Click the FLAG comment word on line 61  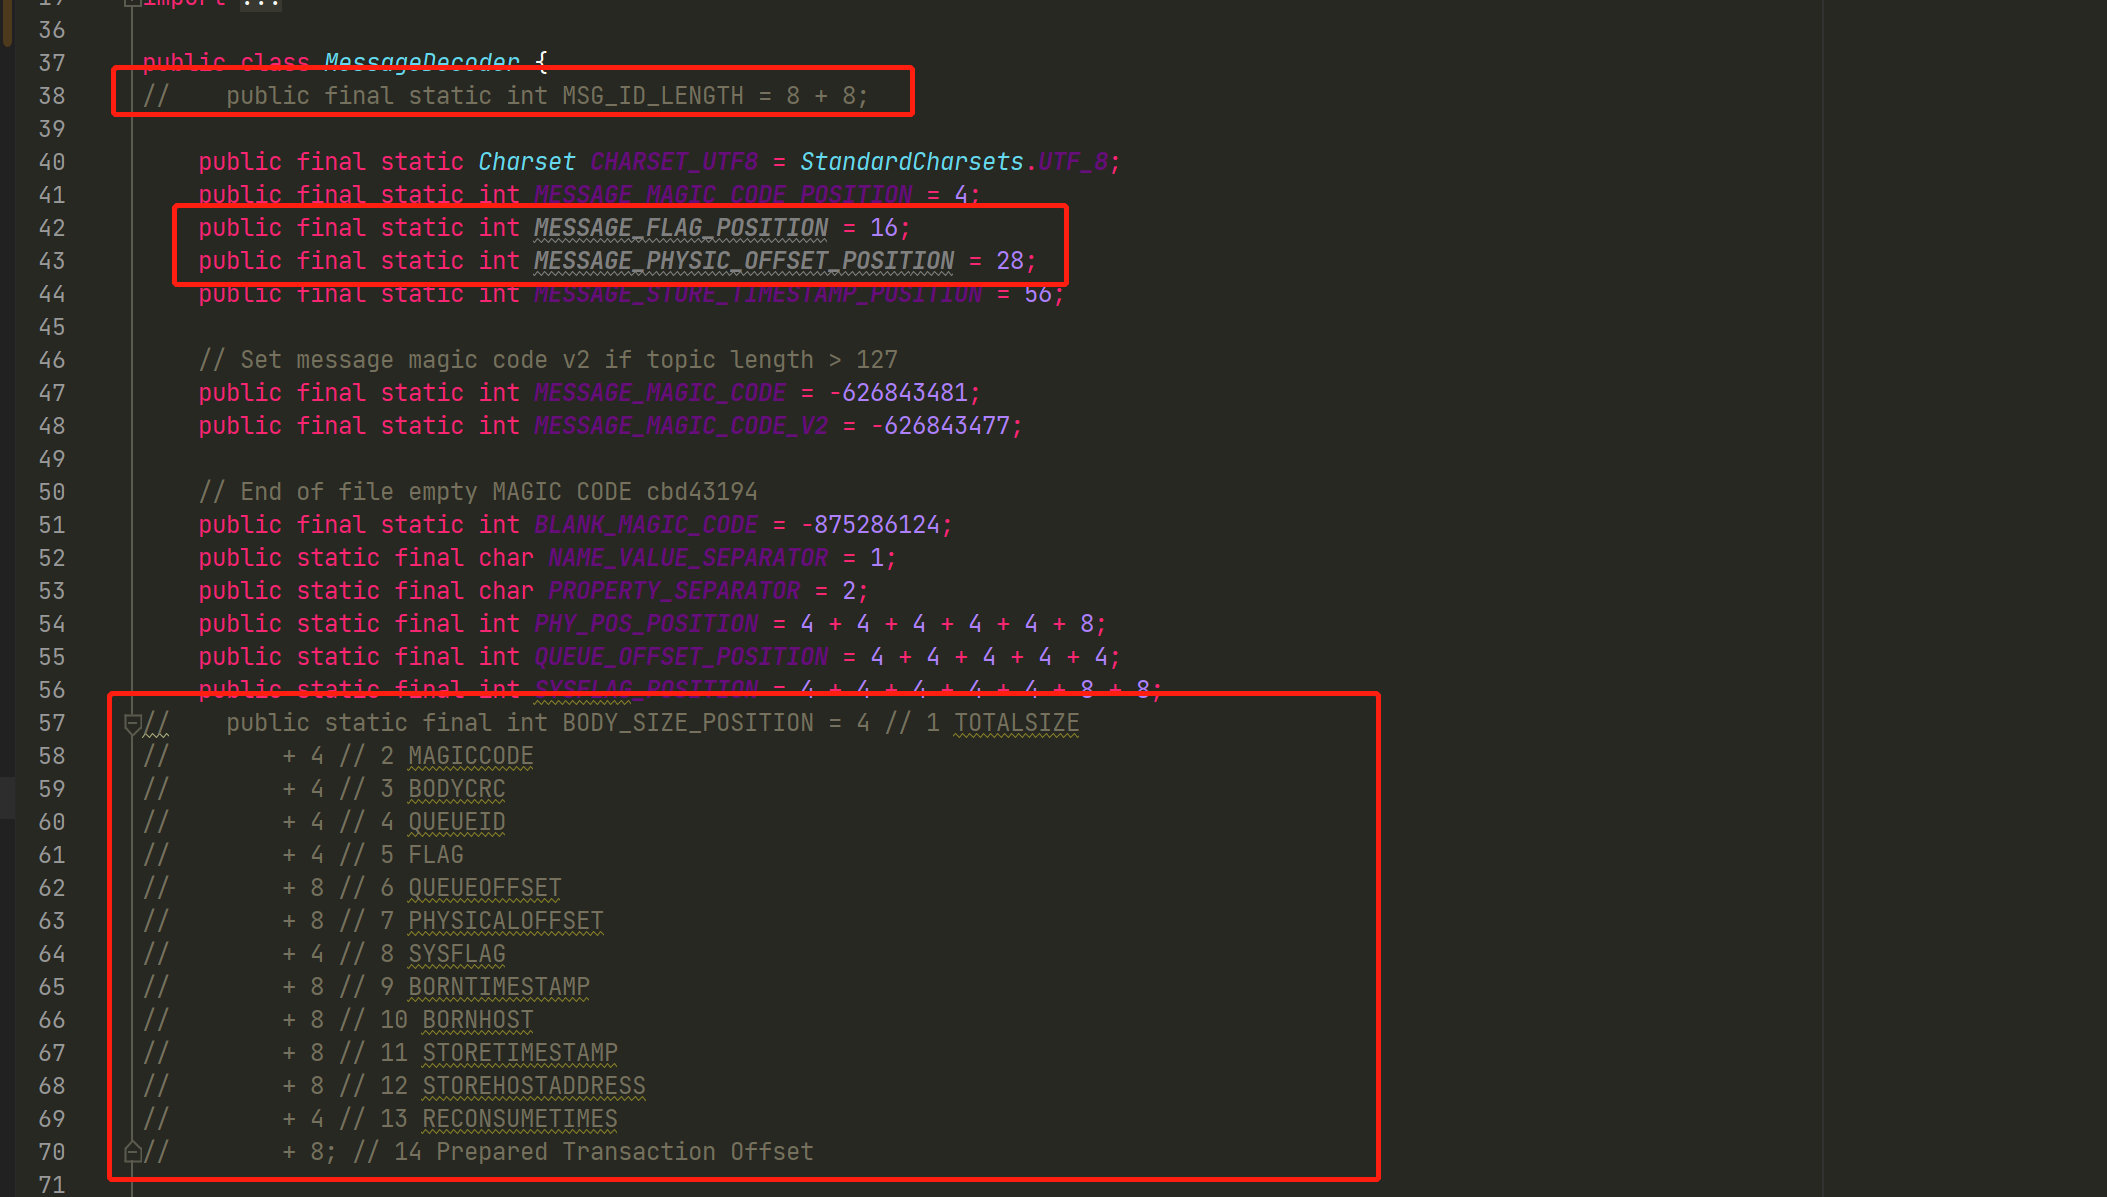tap(436, 855)
